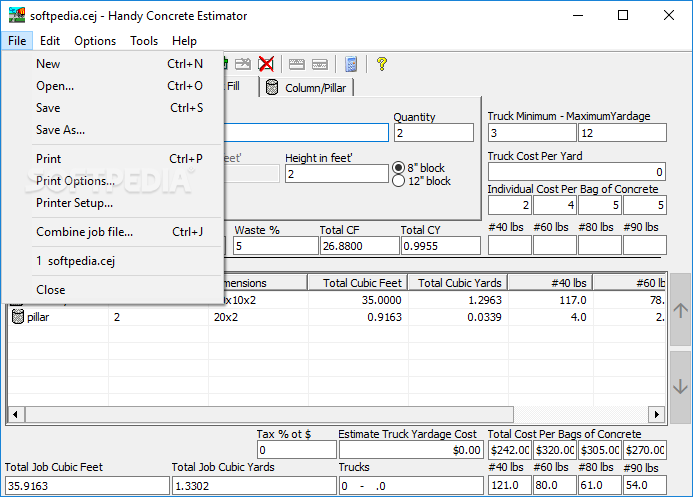This screenshot has height=497, width=693.
Task: Open the Tools menu
Action: pos(144,41)
